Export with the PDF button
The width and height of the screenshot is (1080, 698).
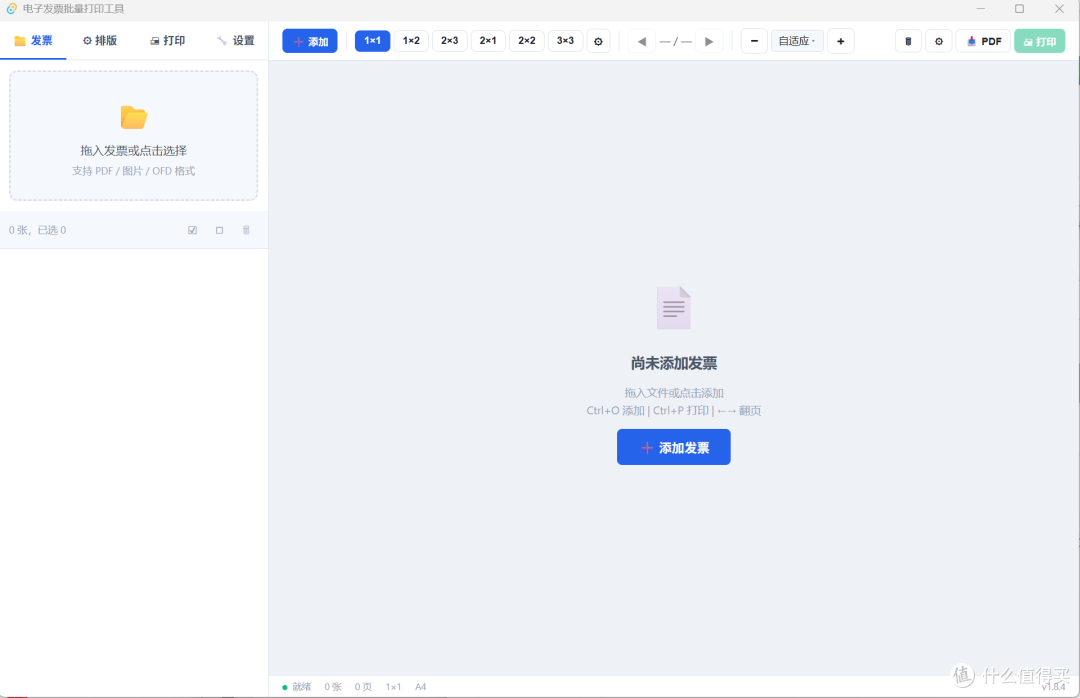(x=984, y=41)
